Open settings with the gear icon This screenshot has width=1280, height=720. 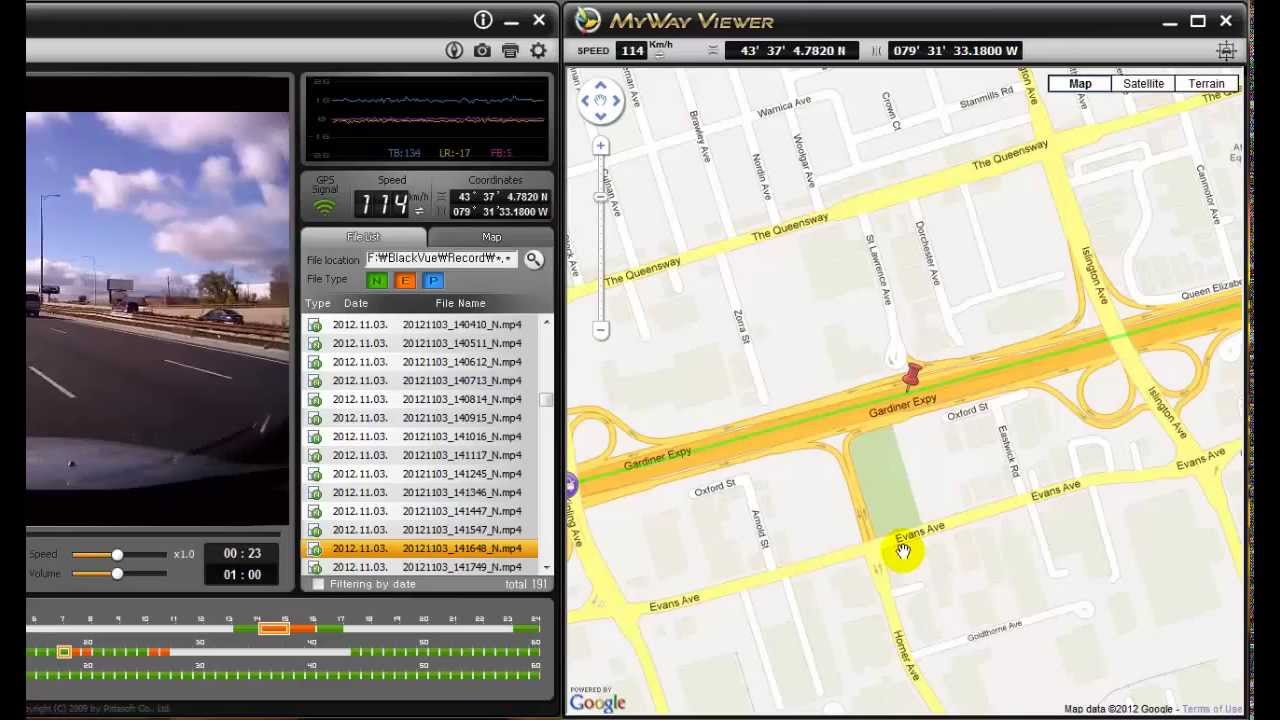click(539, 50)
